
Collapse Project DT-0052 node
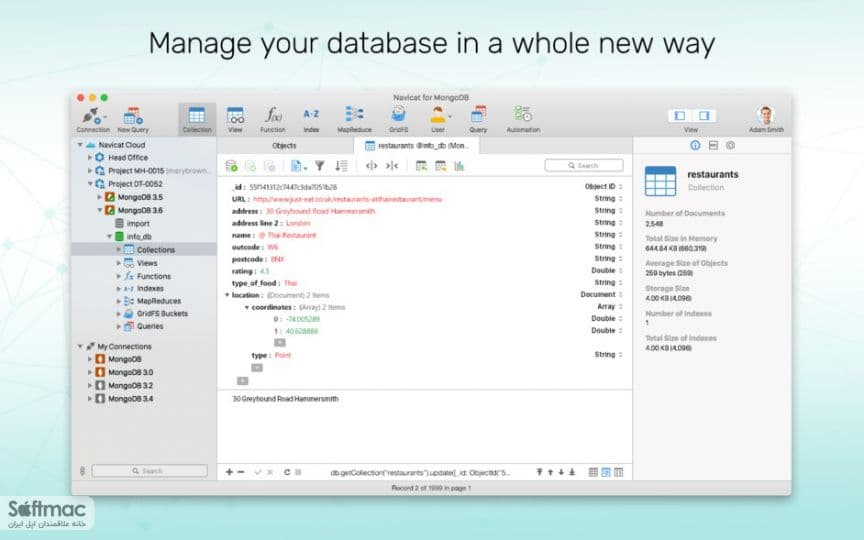tap(90, 184)
